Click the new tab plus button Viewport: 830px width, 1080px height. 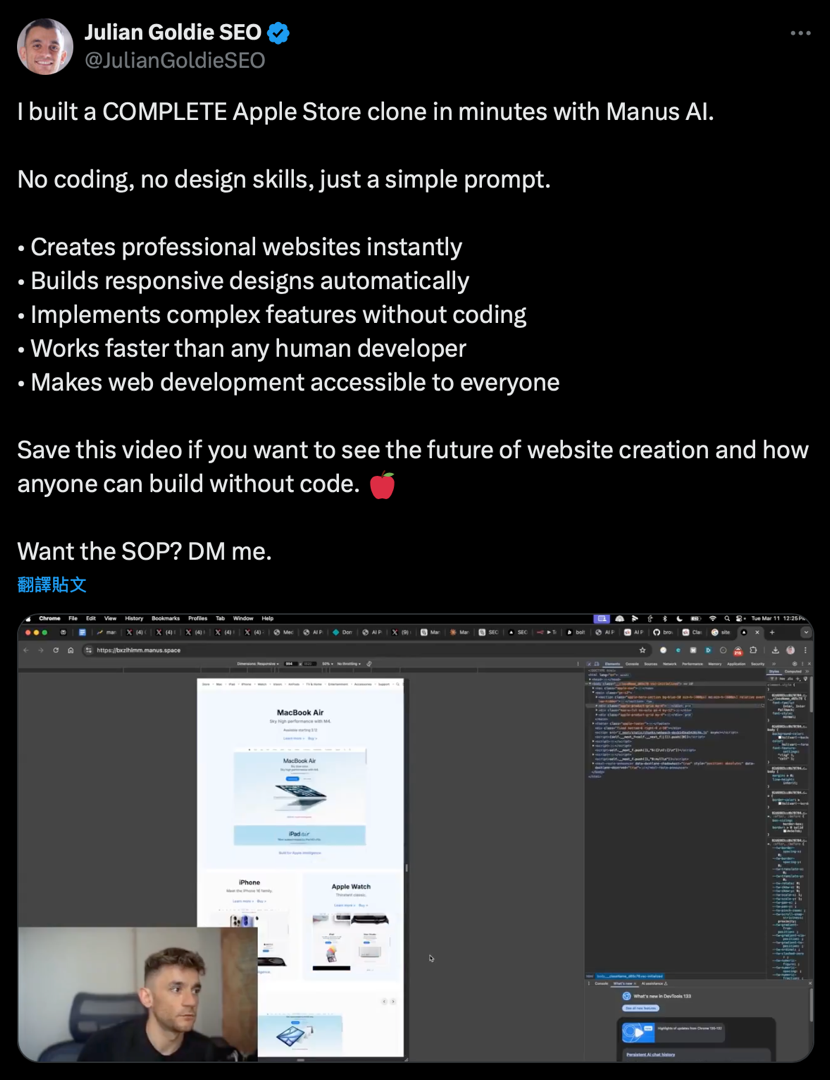(772, 632)
